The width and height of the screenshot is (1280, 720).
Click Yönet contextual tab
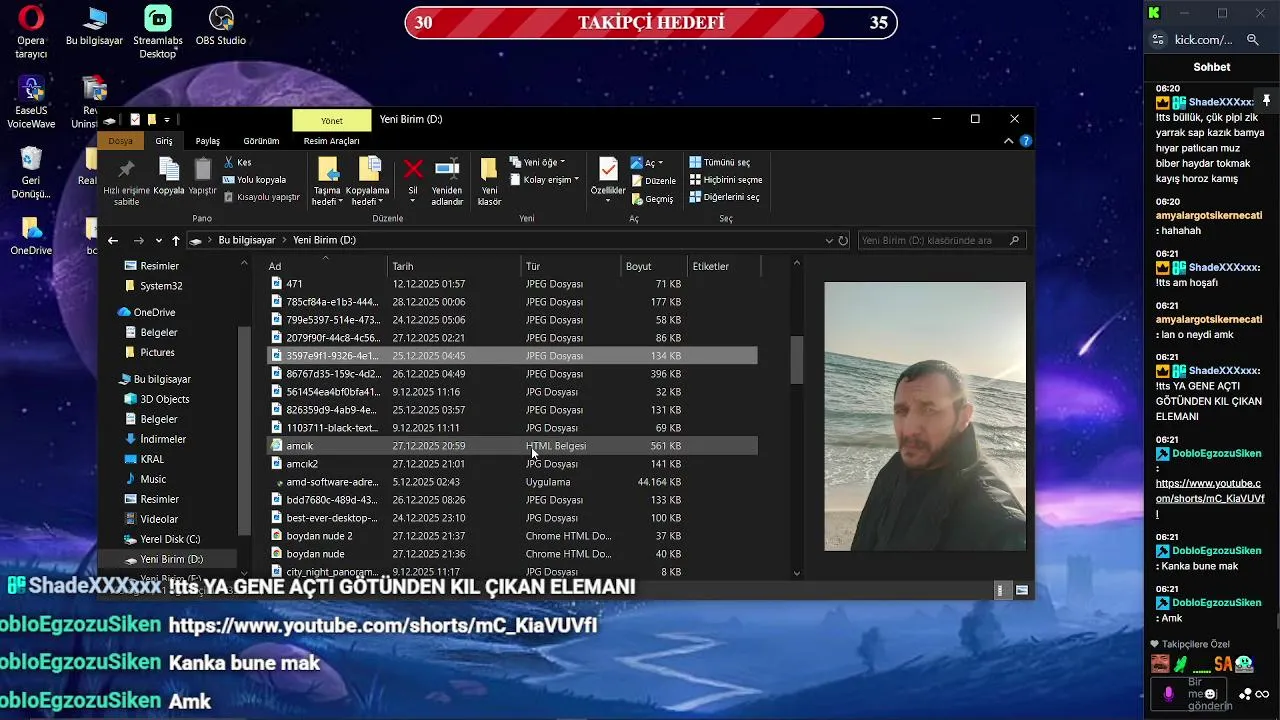(x=332, y=120)
